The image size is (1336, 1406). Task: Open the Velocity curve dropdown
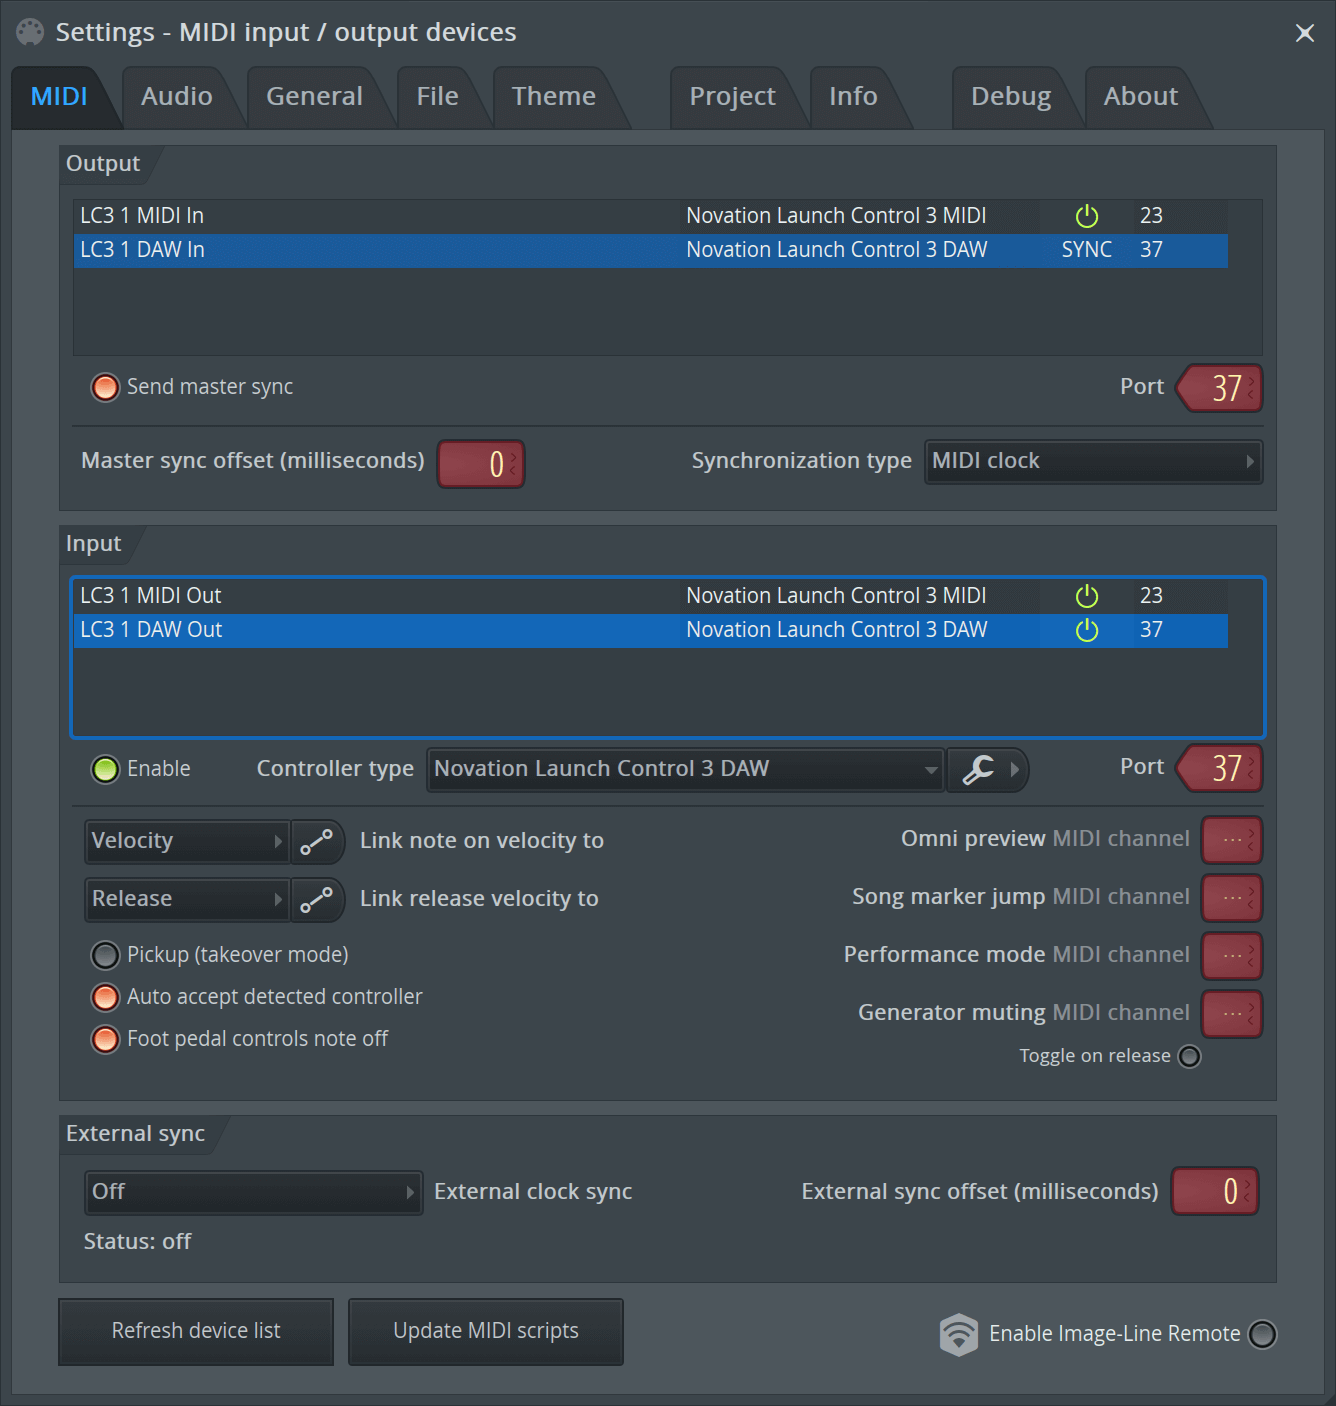(187, 841)
